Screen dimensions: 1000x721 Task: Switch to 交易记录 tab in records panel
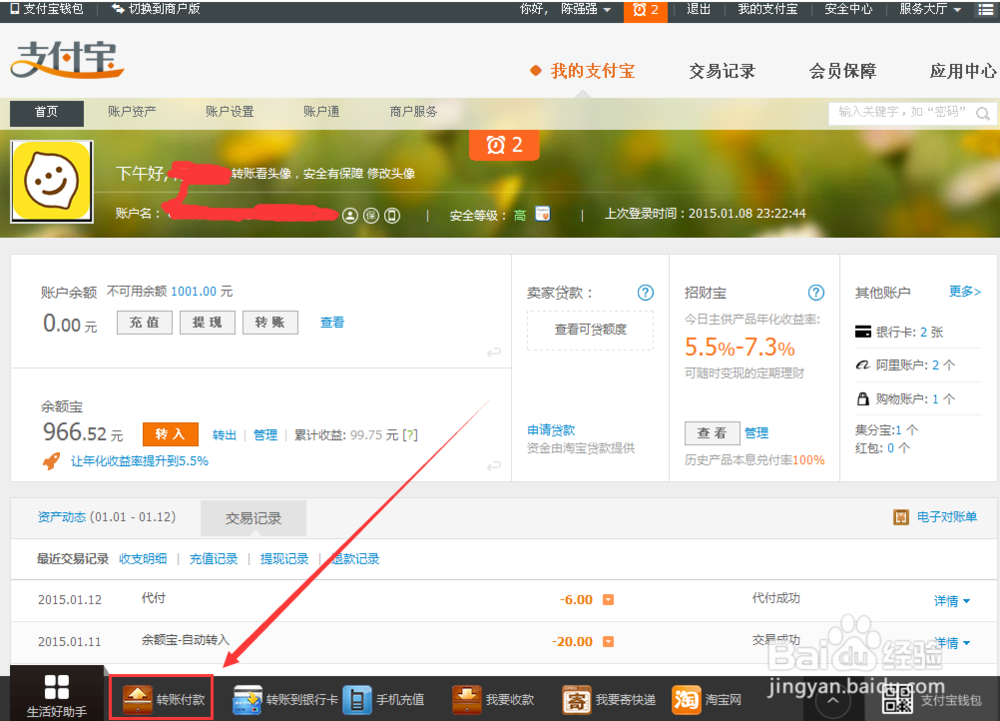(x=253, y=518)
